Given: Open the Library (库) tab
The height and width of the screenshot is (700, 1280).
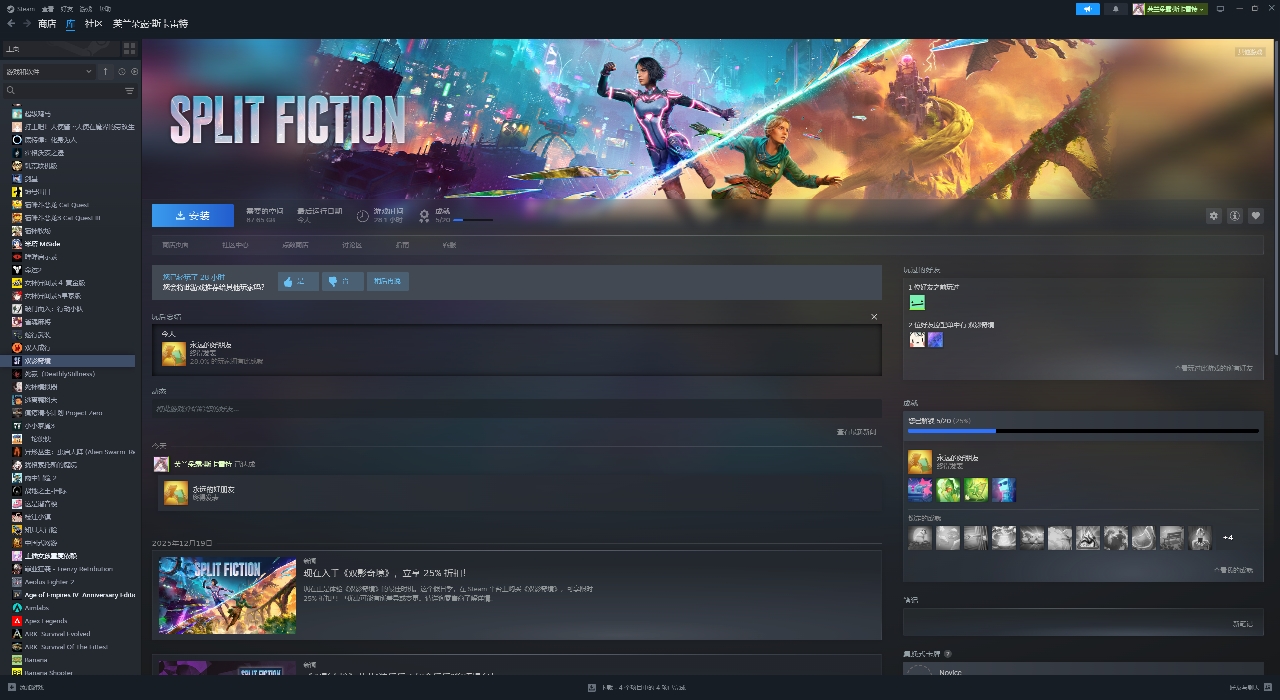Looking at the screenshot, I should [70, 23].
